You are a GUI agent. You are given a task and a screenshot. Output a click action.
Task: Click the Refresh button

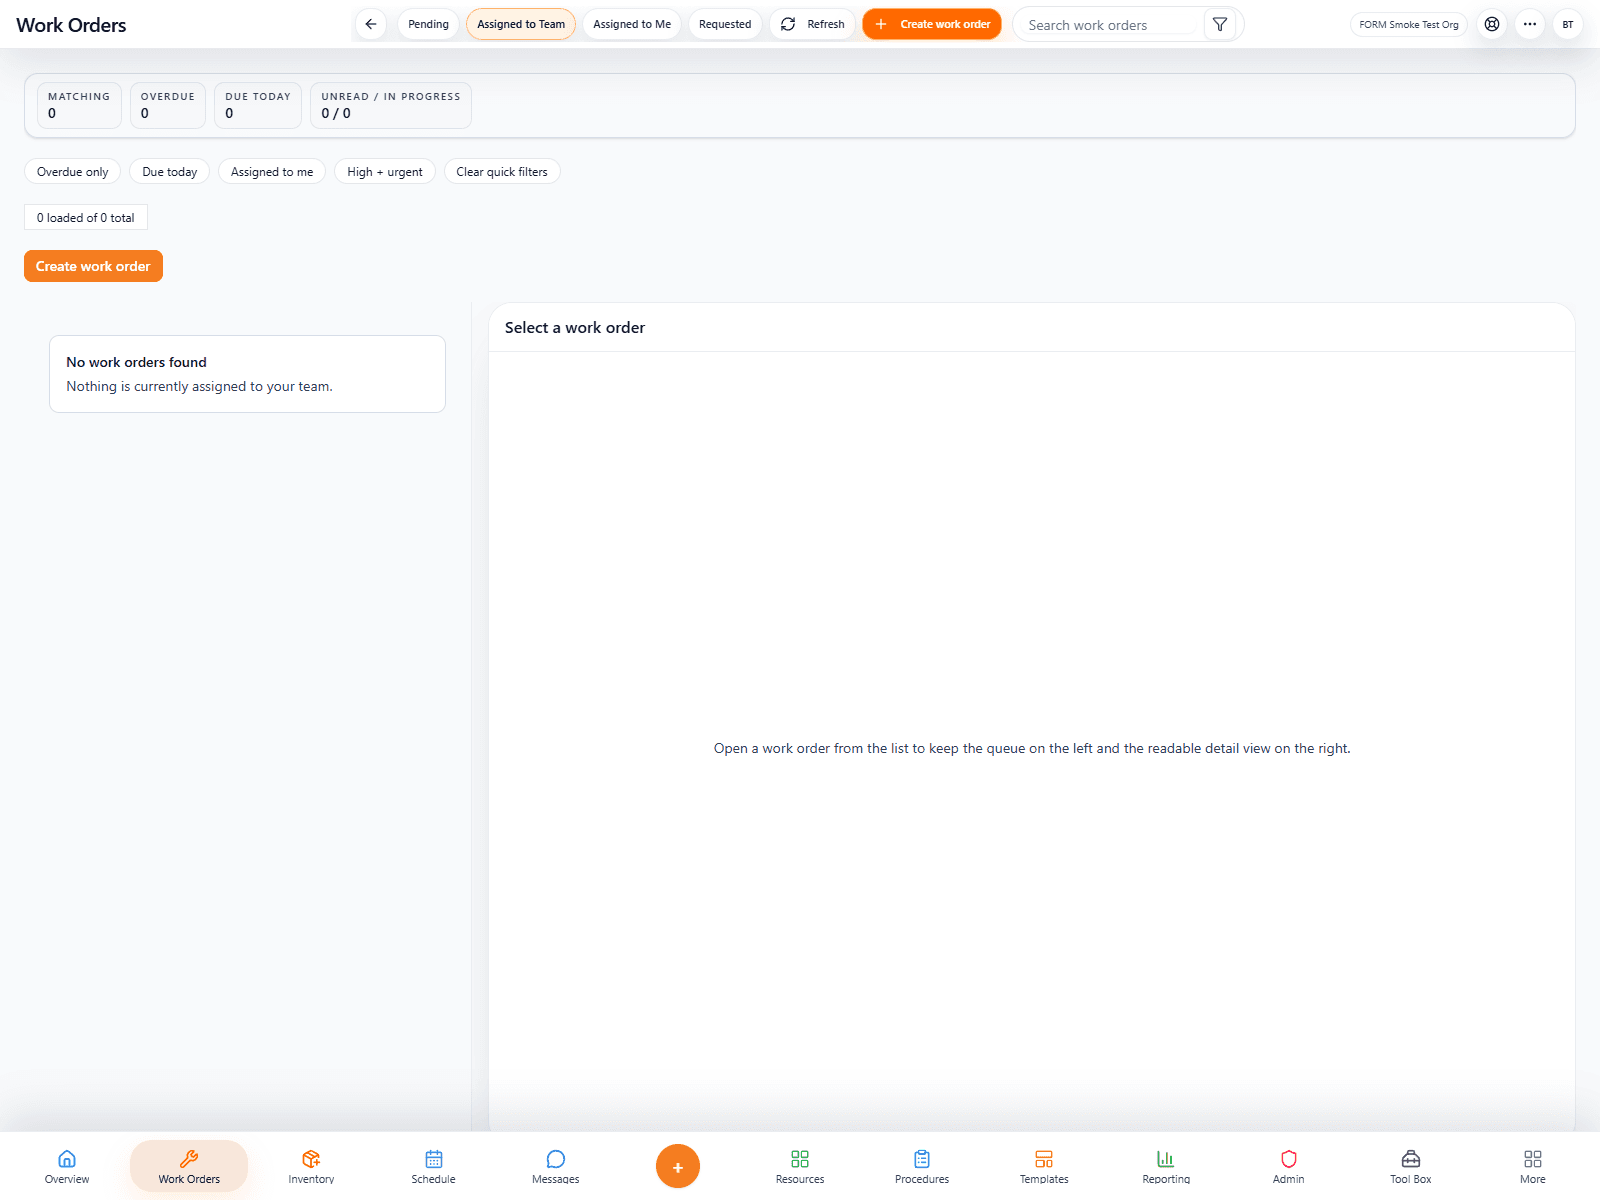(812, 24)
